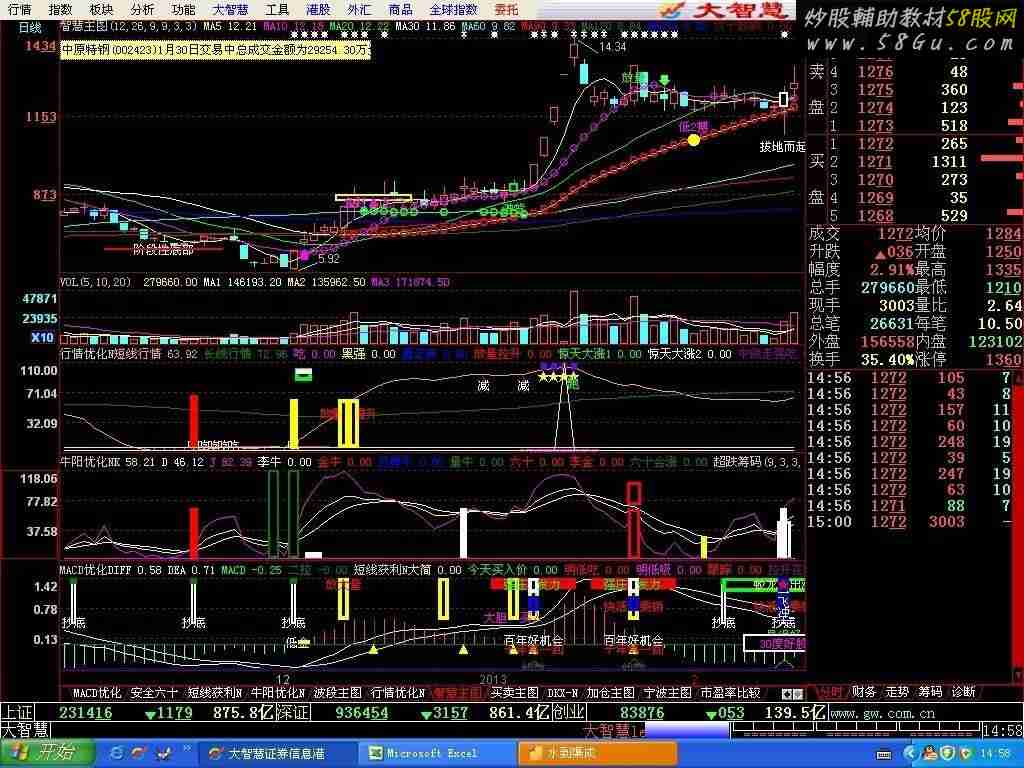The width and height of the screenshot is (1024, 768).
Task: Click the 总手 279660 value
Action: [887, 287]
